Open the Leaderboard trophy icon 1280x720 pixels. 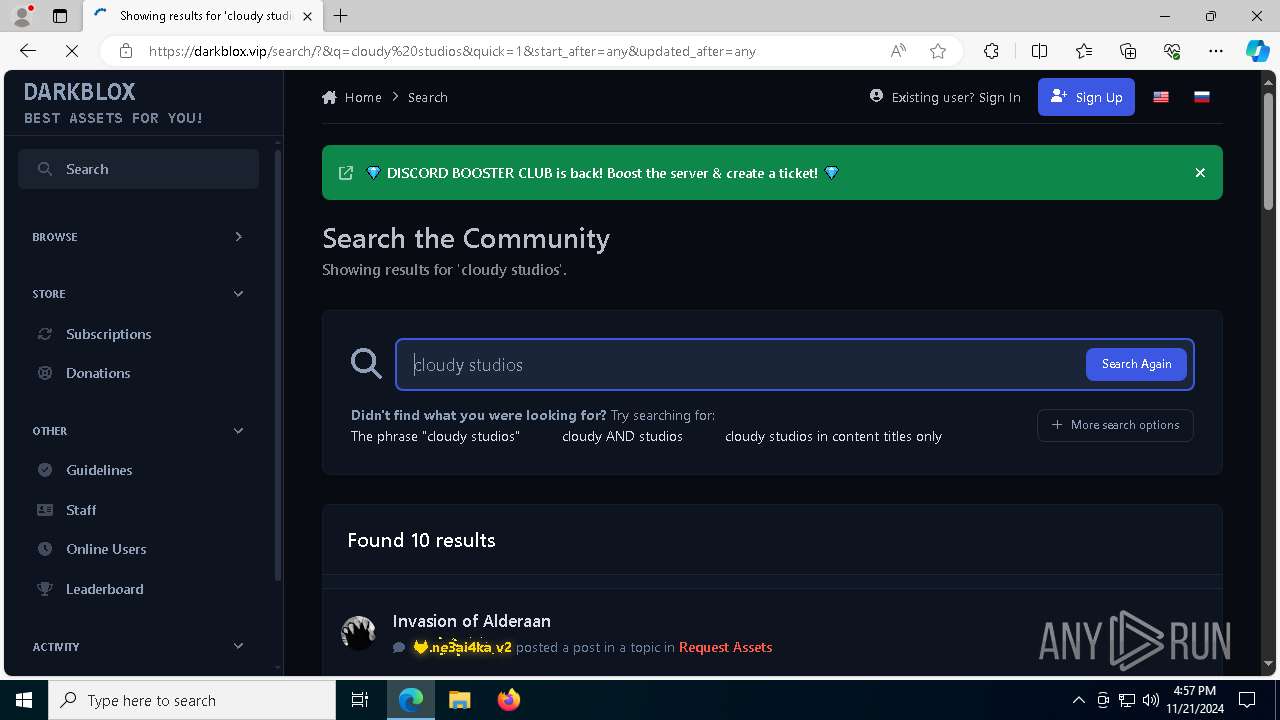[x=44, y=589]
